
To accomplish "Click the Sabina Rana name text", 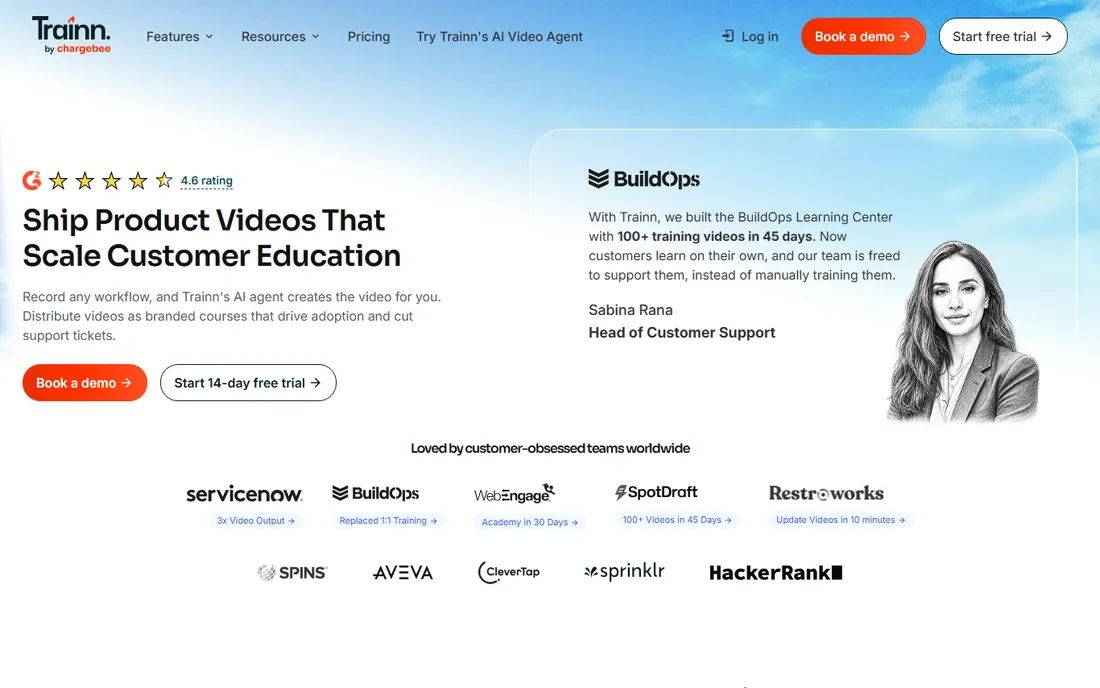I will (x=630, y=310).
